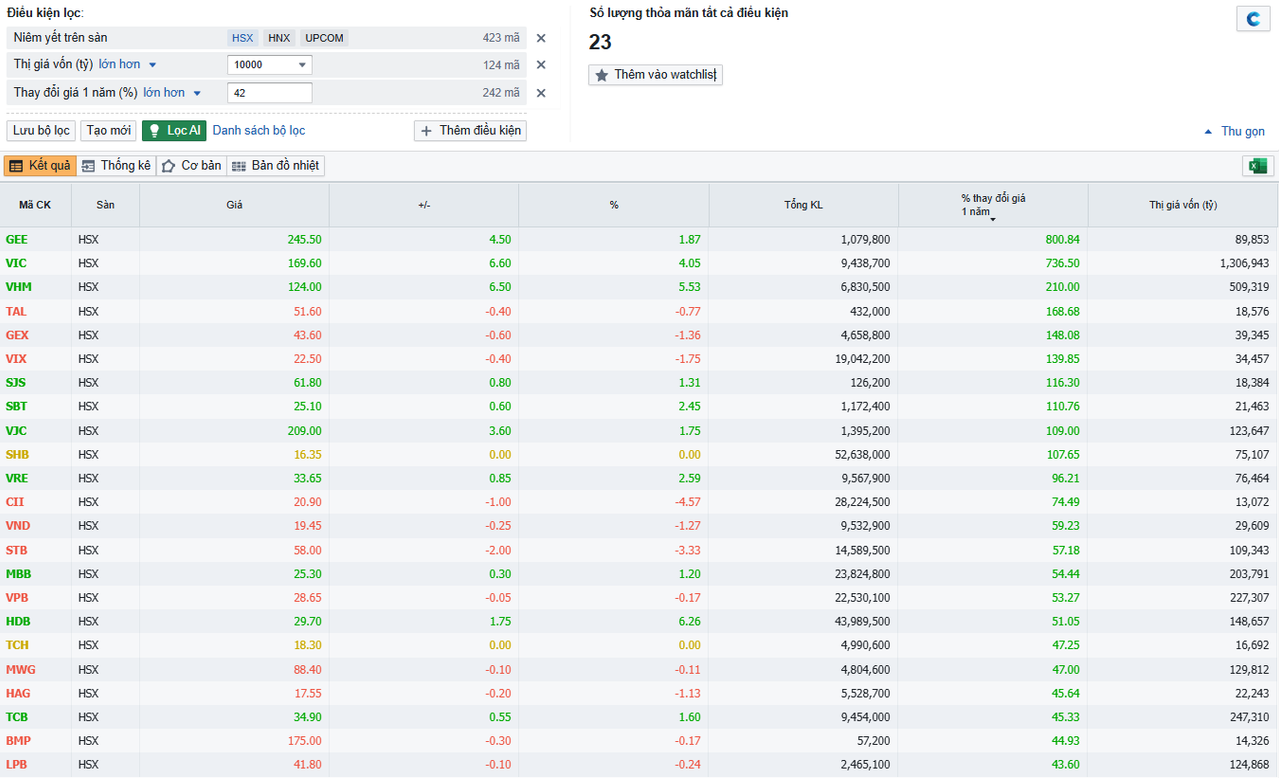Sort by Giá column header

[x=234, y=205]
